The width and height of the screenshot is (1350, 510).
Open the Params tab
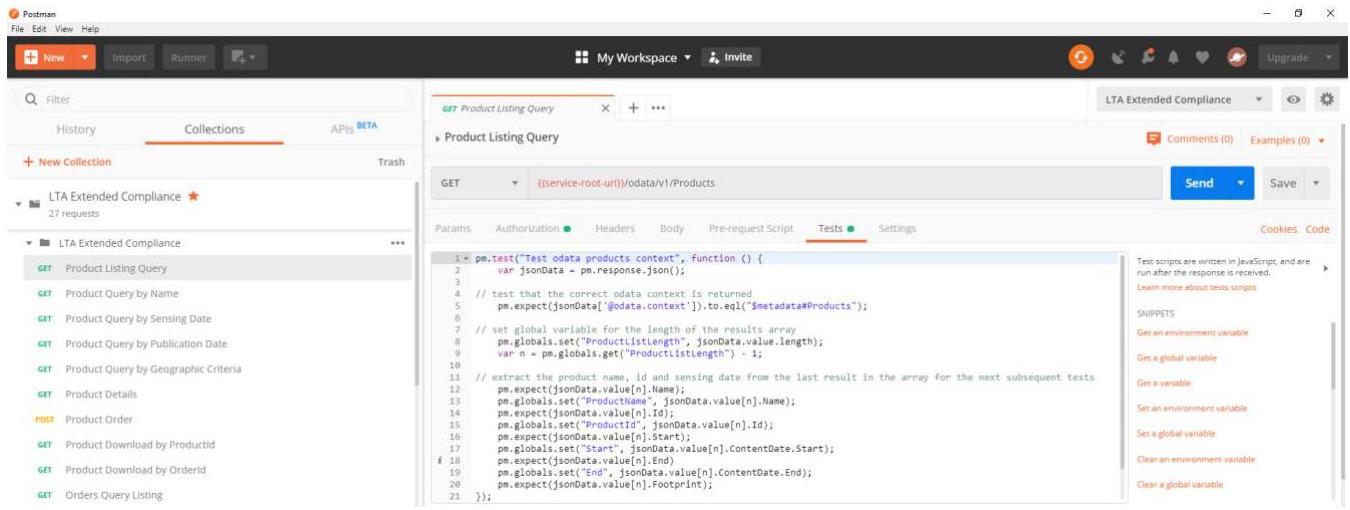[453, 229]
